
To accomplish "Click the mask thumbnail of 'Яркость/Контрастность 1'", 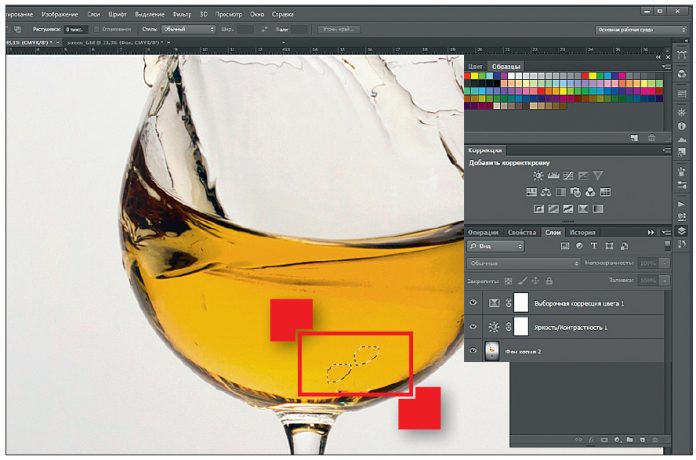I will (x=520, y=327).
